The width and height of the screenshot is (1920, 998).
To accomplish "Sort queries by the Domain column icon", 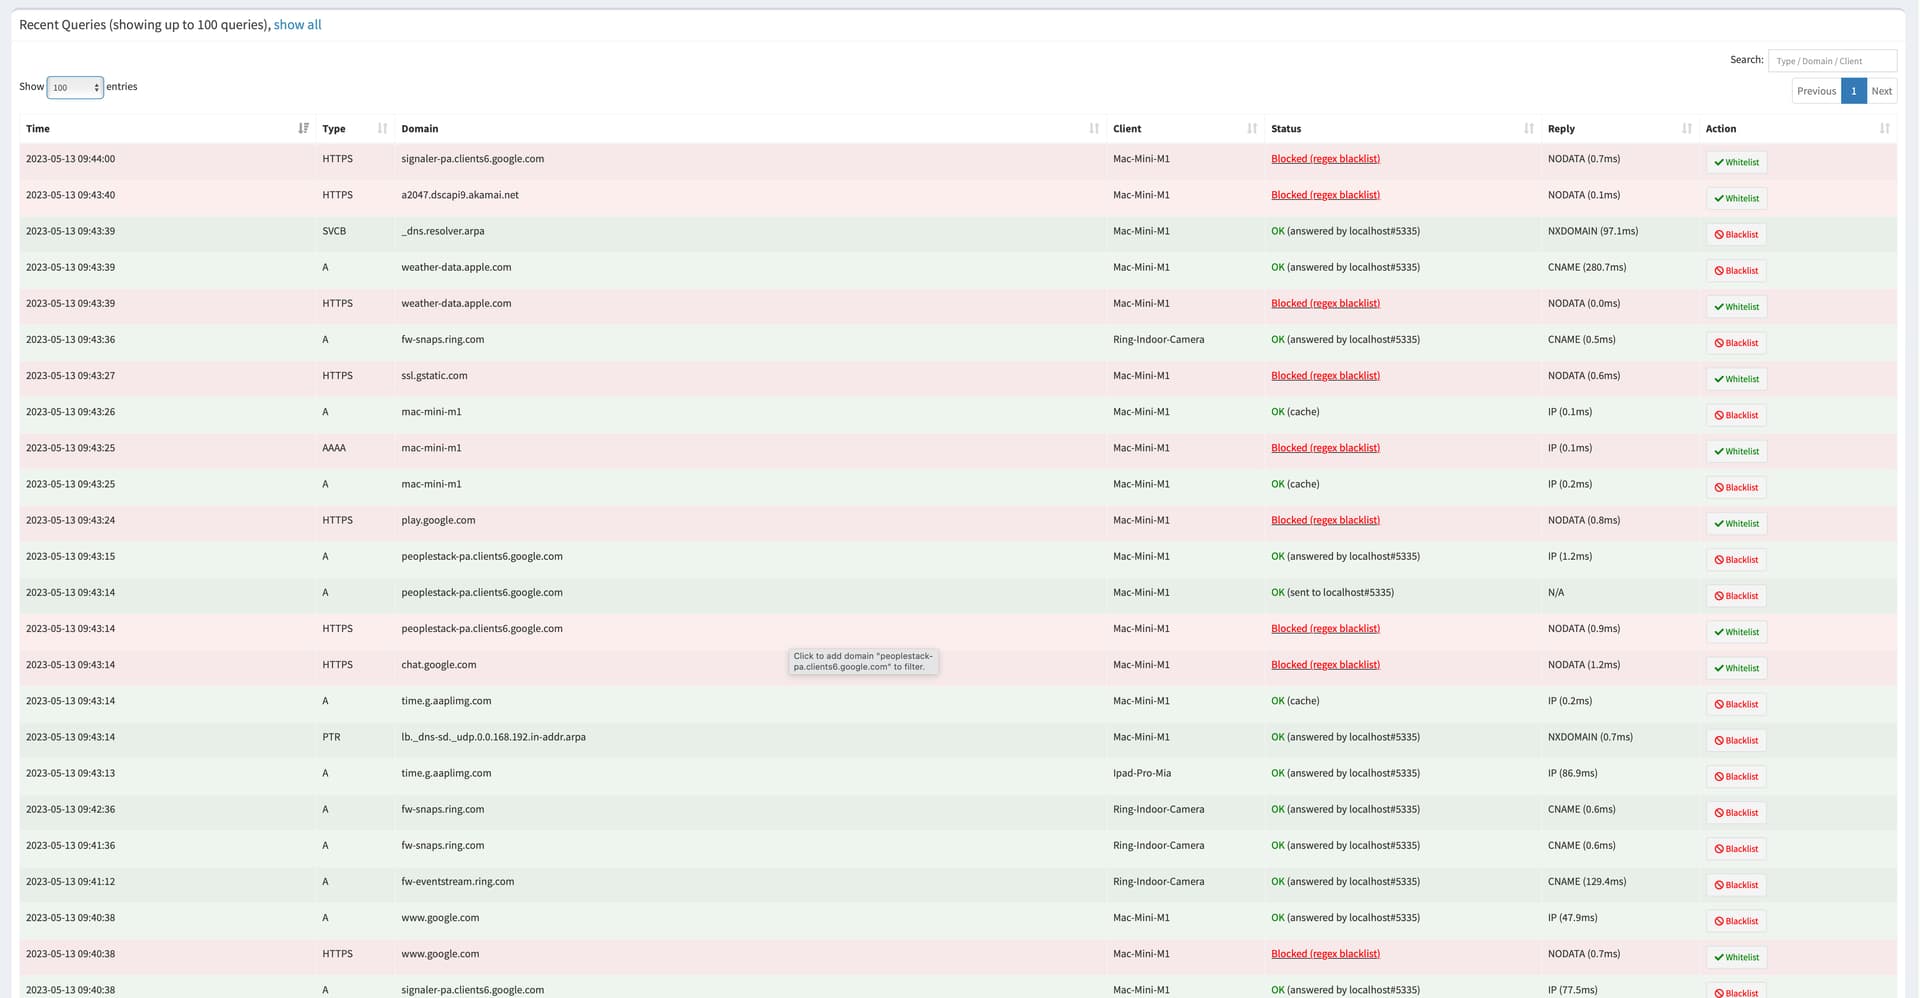I will point(1092,128).
